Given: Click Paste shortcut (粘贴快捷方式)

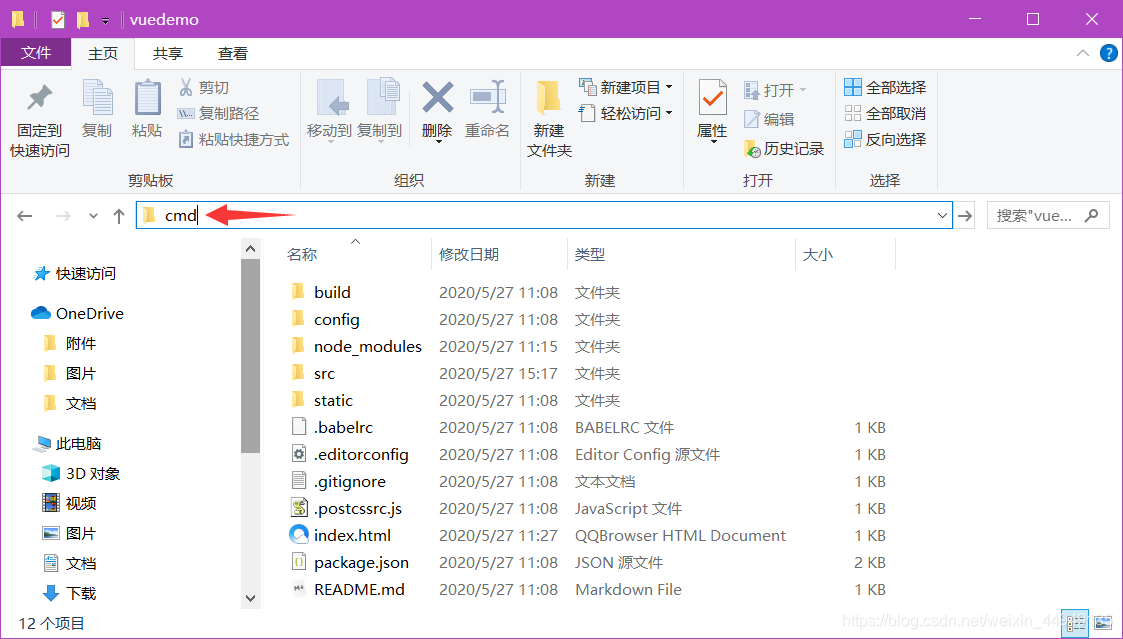Looking at the screenshot, I should point(233,139).
